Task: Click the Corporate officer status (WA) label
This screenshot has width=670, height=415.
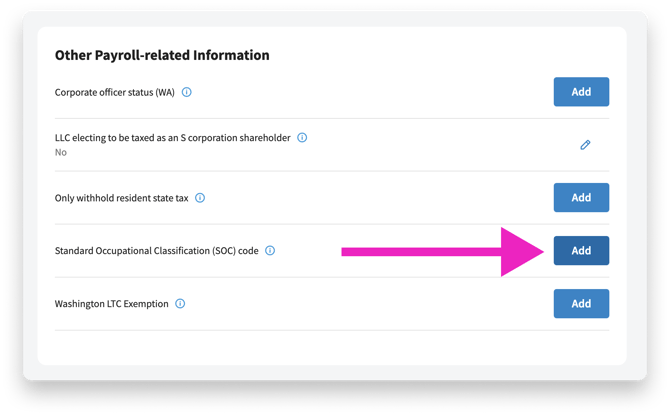Action: point(115,92)
